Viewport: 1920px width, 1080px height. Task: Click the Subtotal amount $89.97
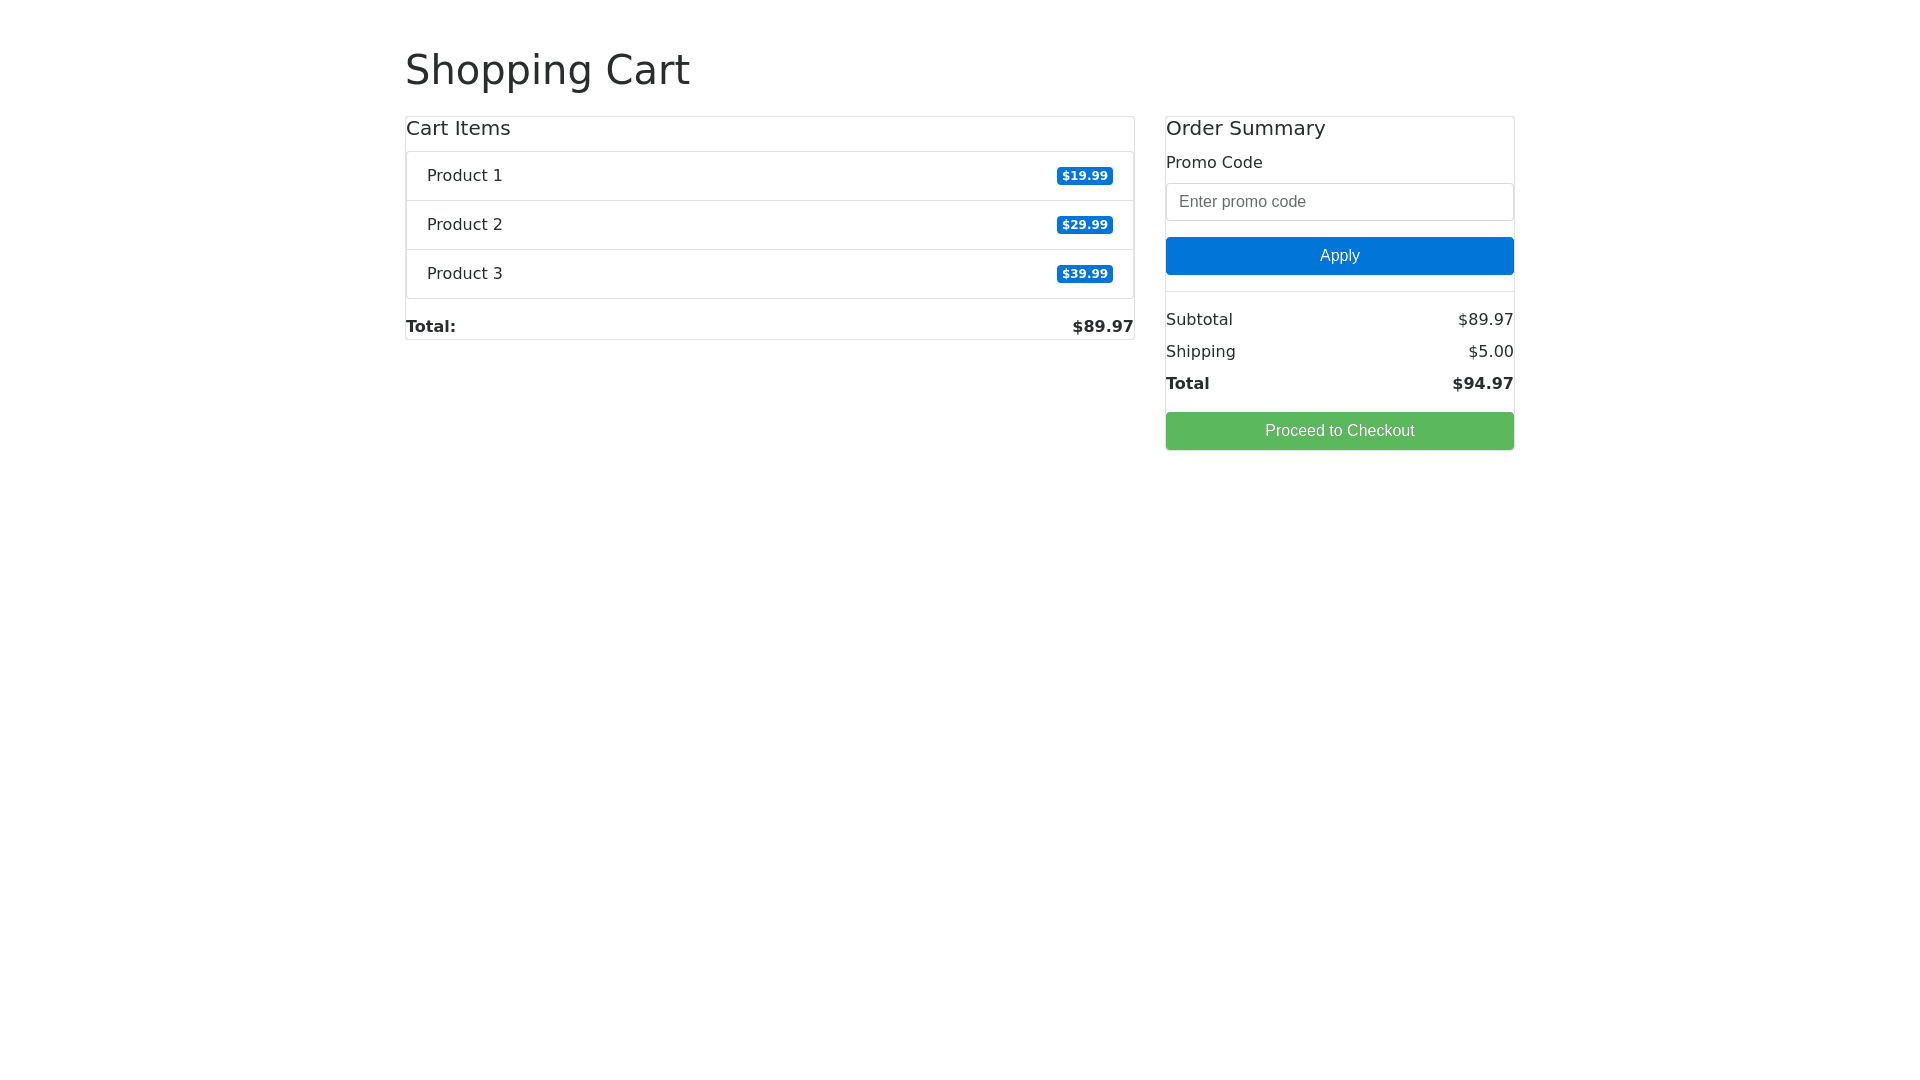pos(1485,320)
